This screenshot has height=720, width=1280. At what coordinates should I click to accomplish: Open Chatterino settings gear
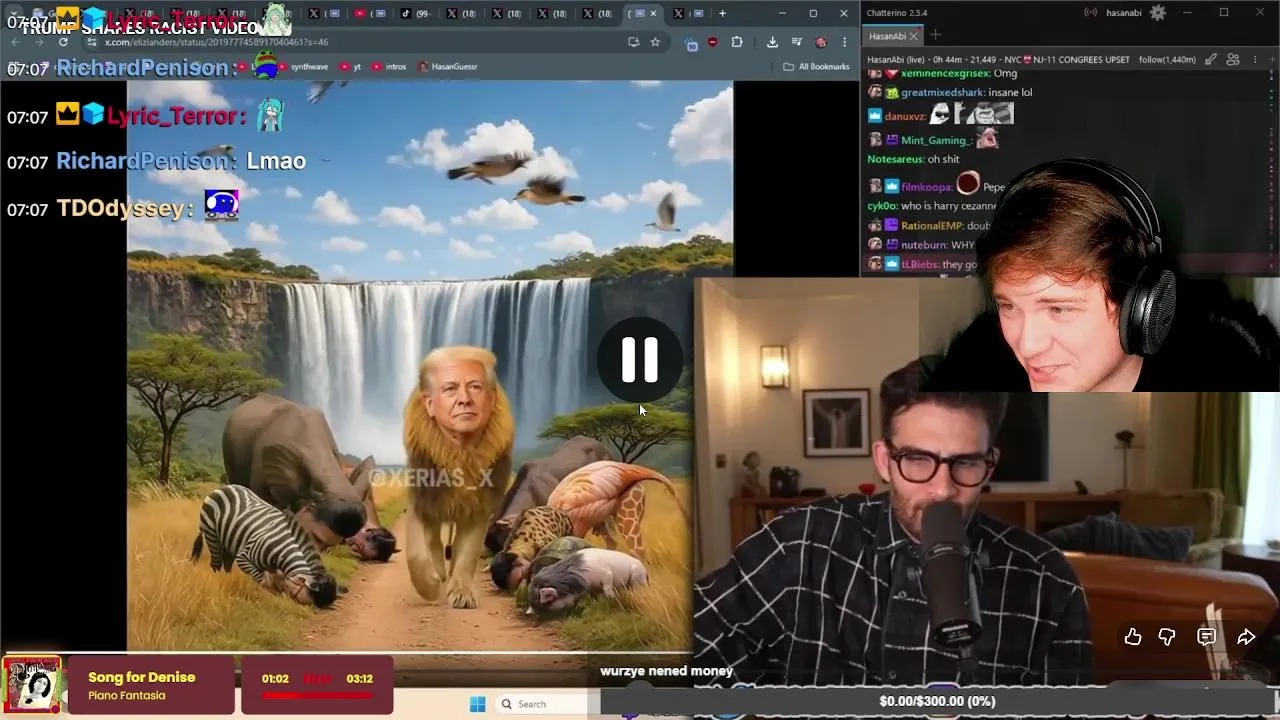(1158, 13)
